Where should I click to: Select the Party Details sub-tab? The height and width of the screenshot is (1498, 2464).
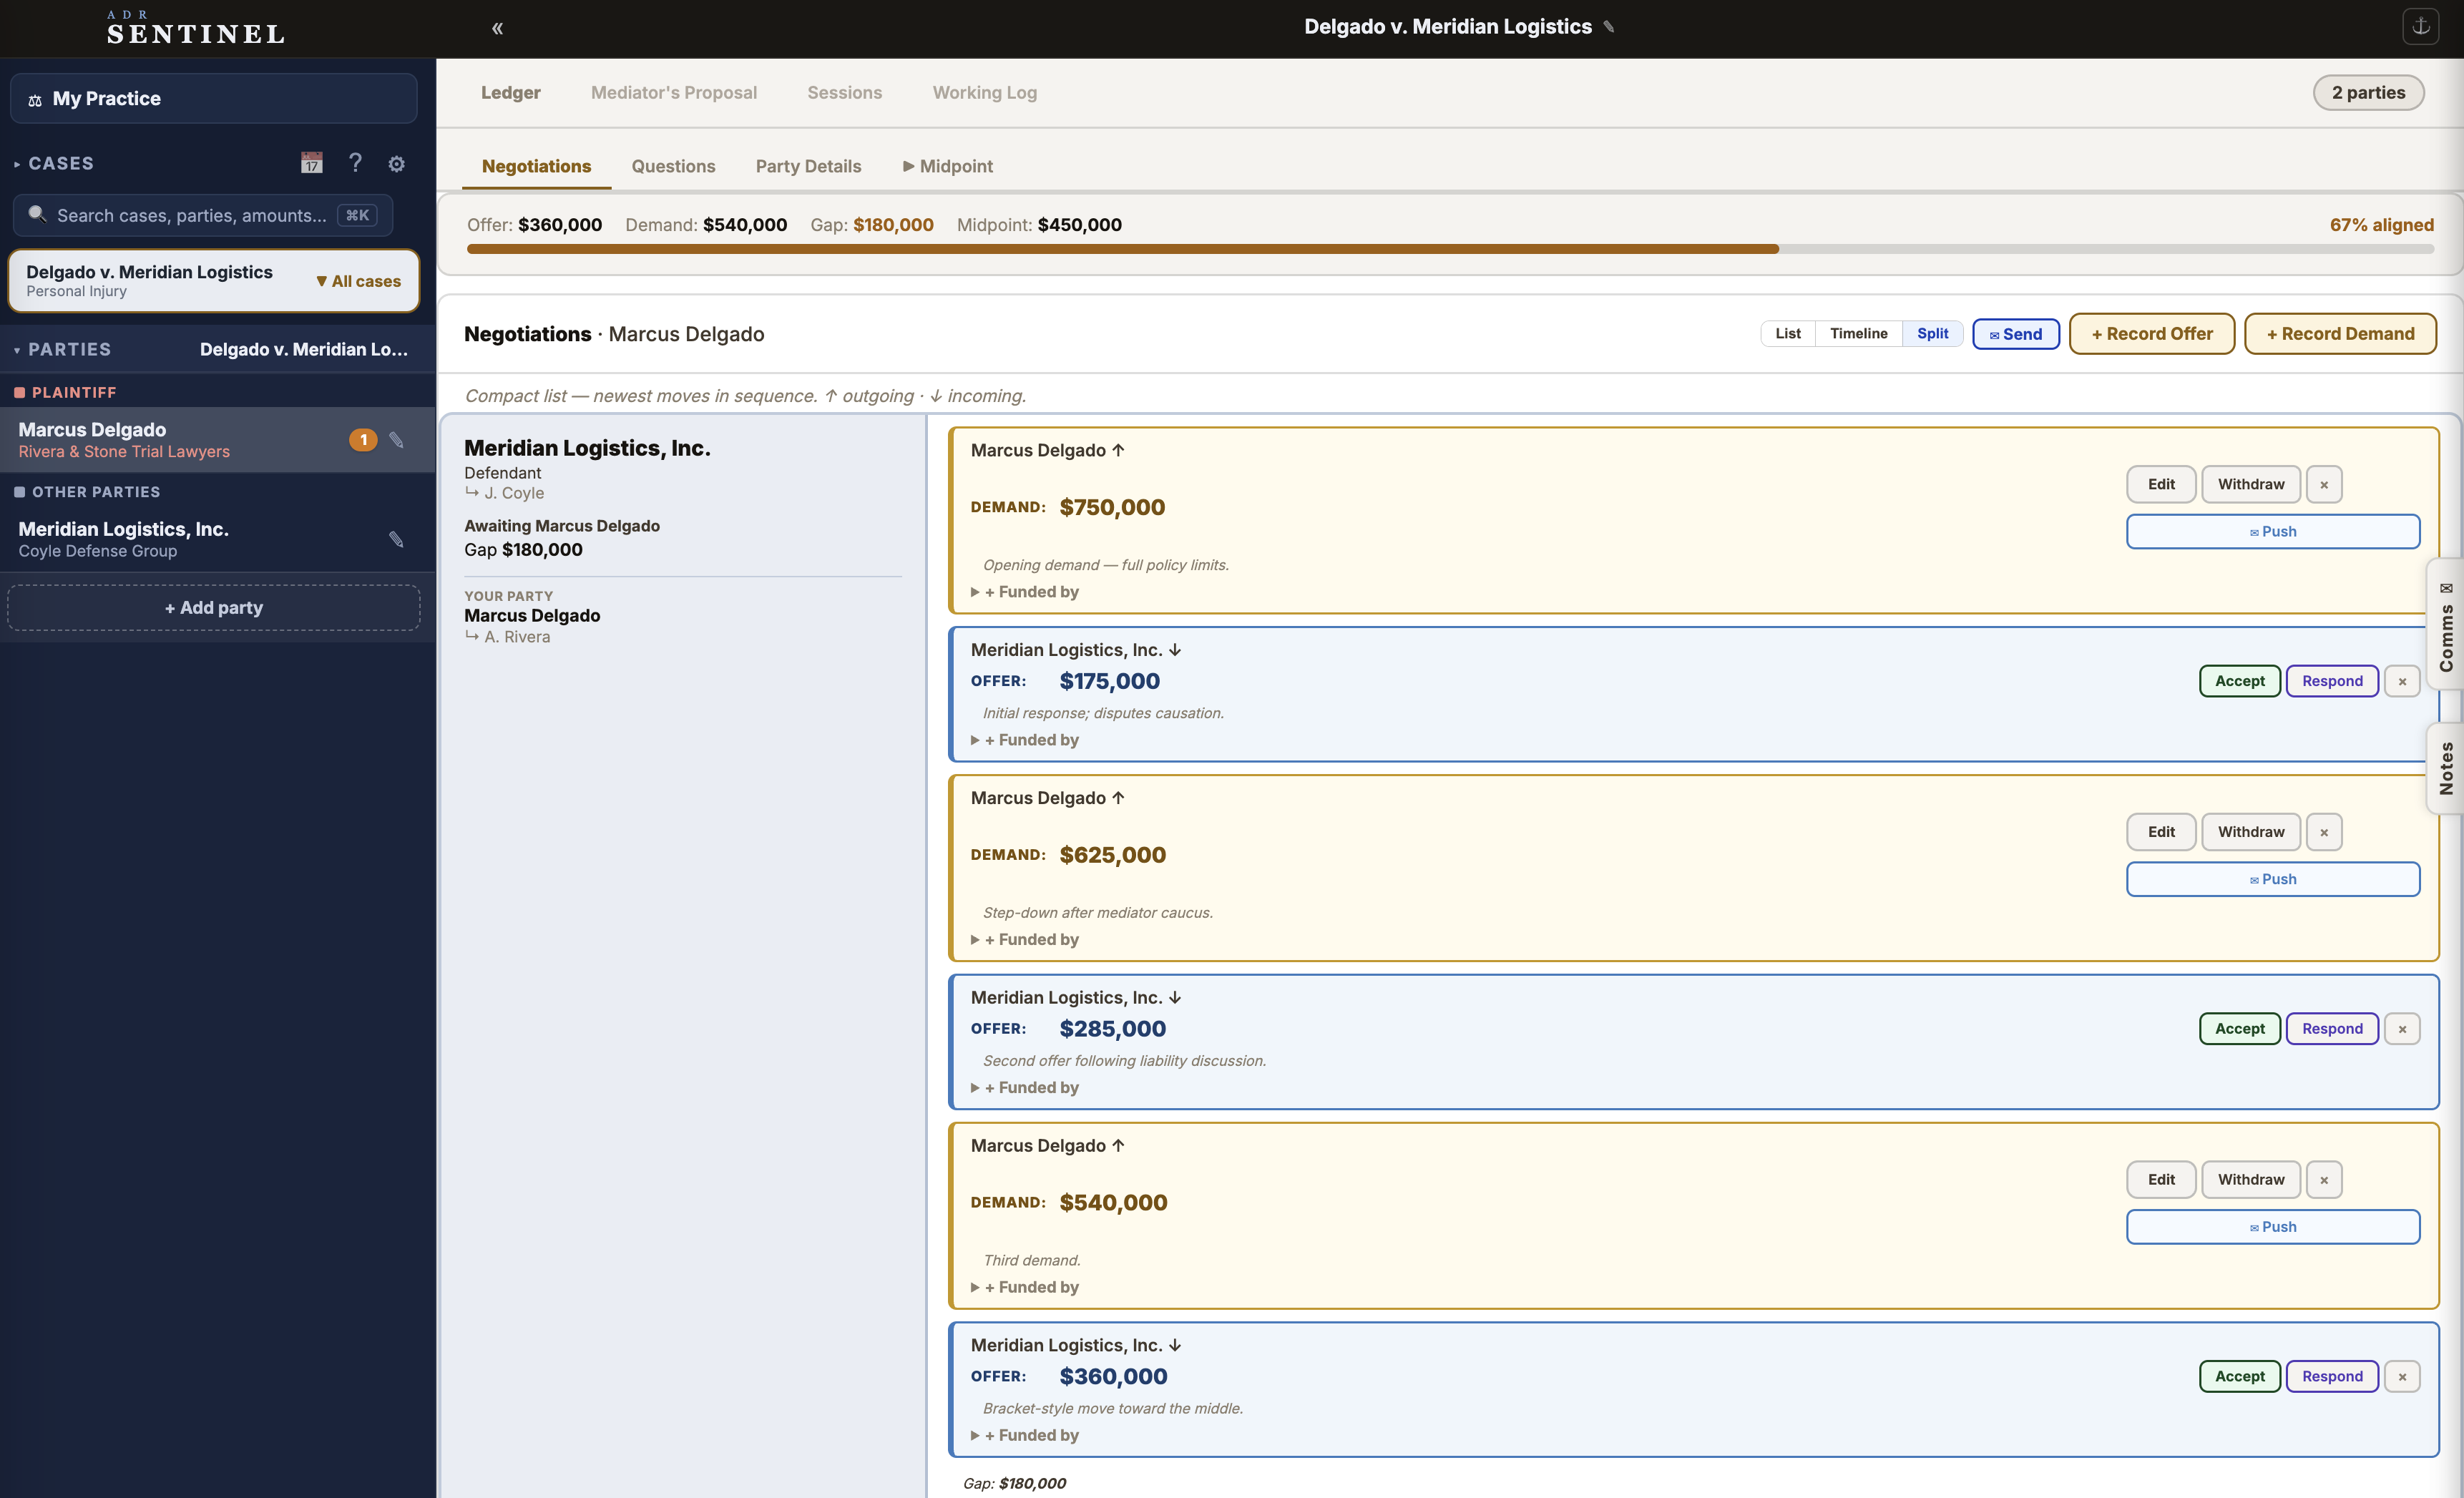(x=808, y=166)
